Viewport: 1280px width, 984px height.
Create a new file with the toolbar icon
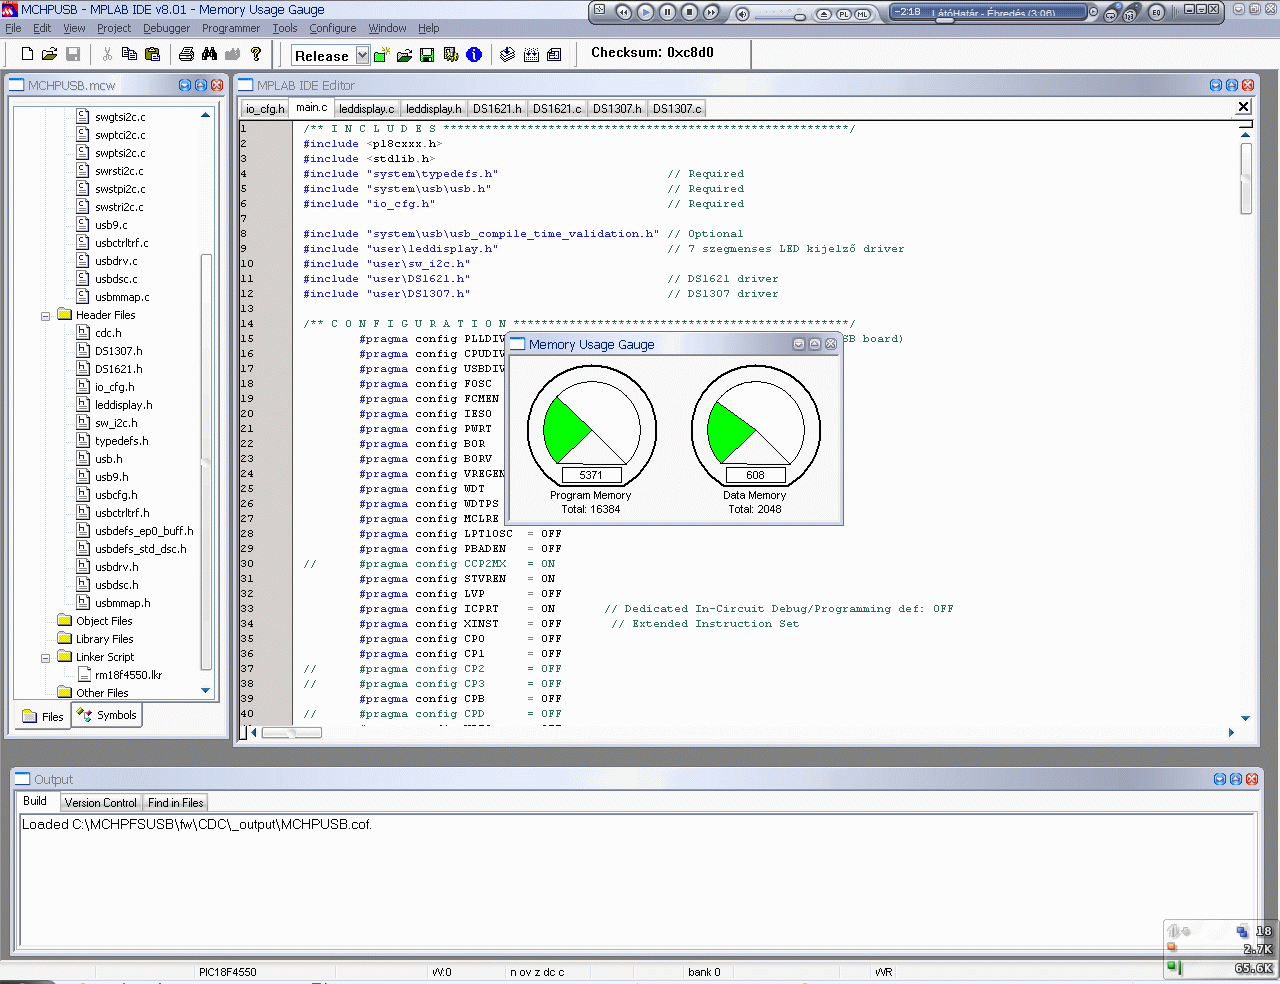pos(27,54)
